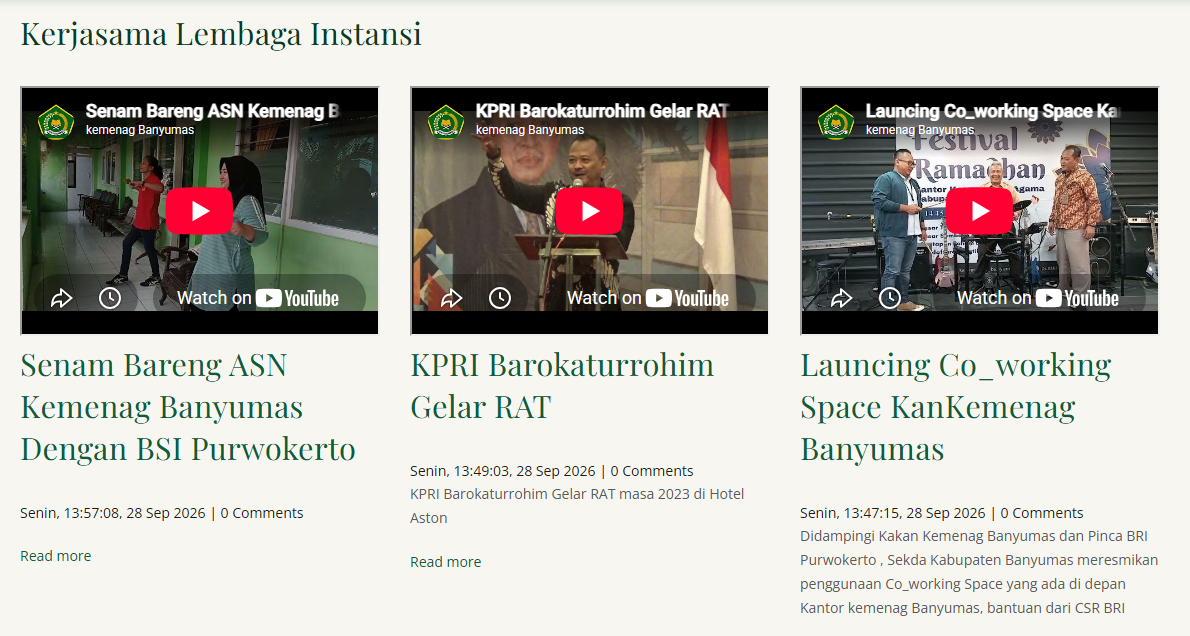
Task: Share the Launcing Co_working Space video
Action: [x=842, y=298]
